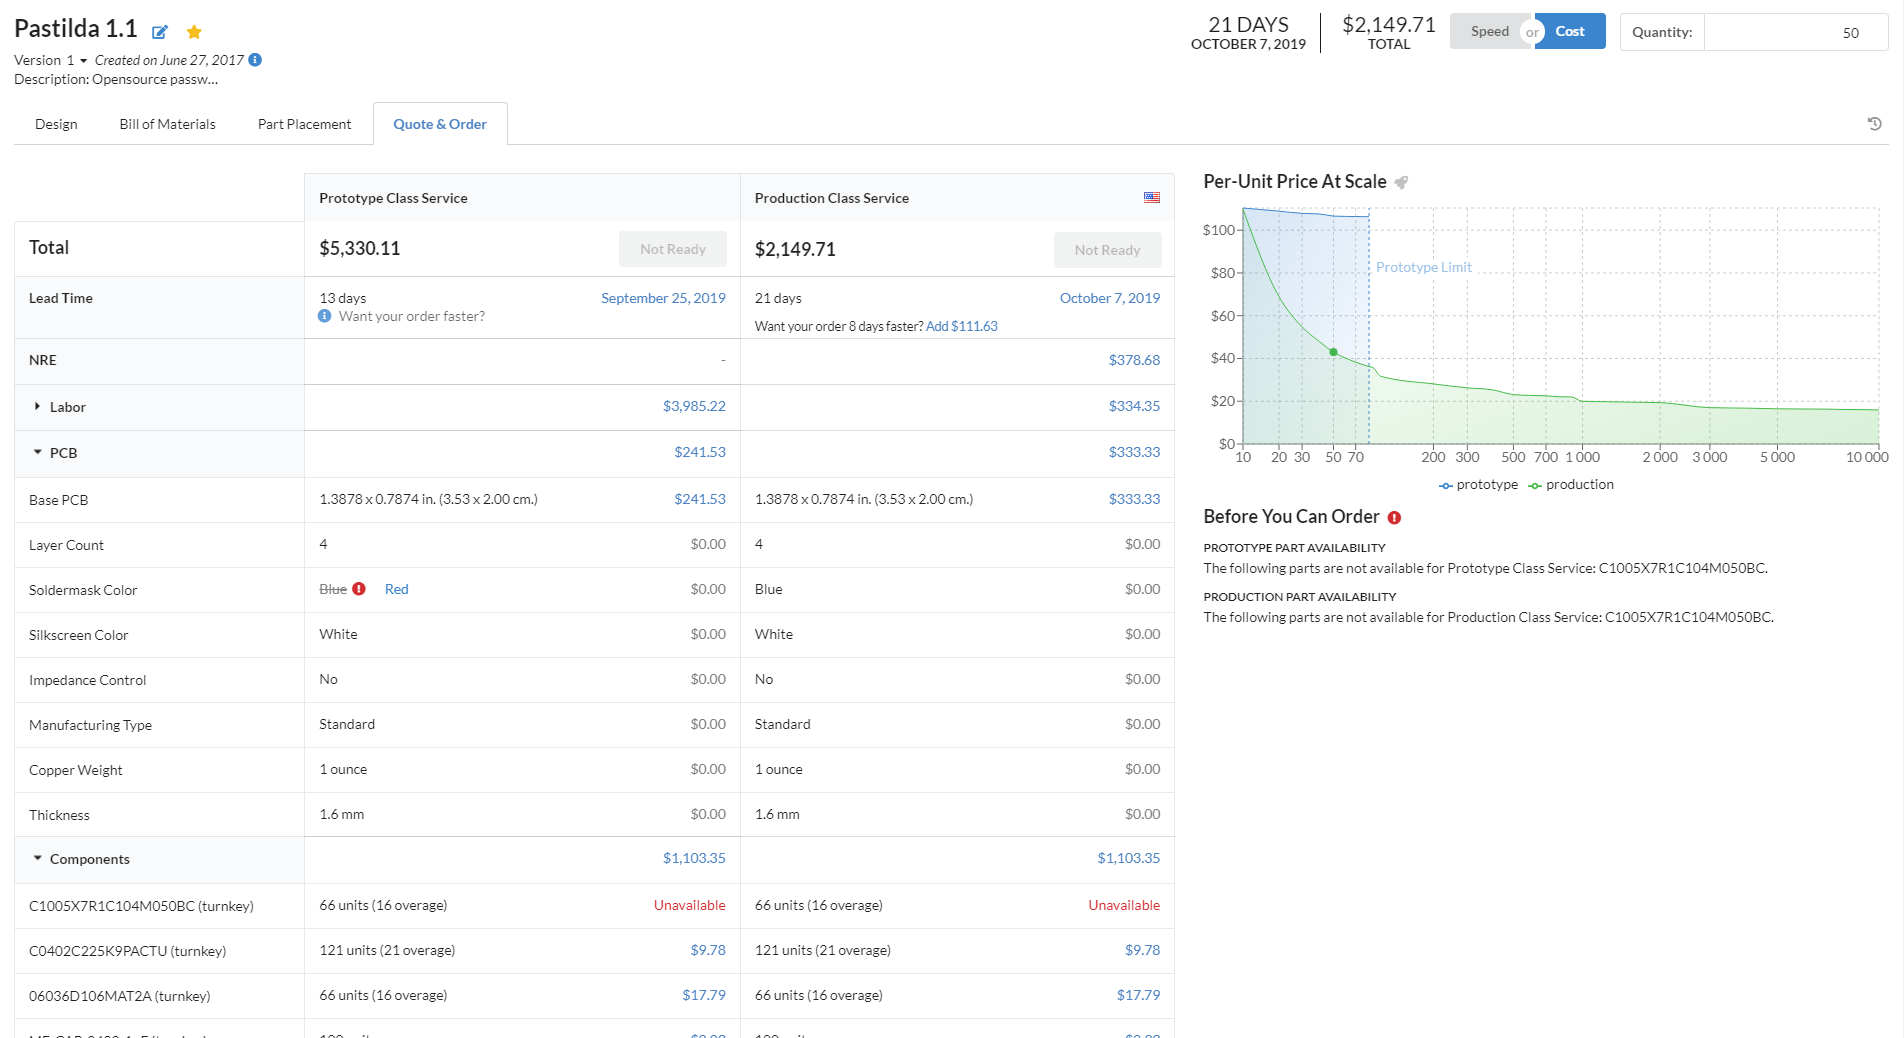Click the Add $111.63 faster order link
This screenshot has width=1904, height=1038.
pos(961,326)
